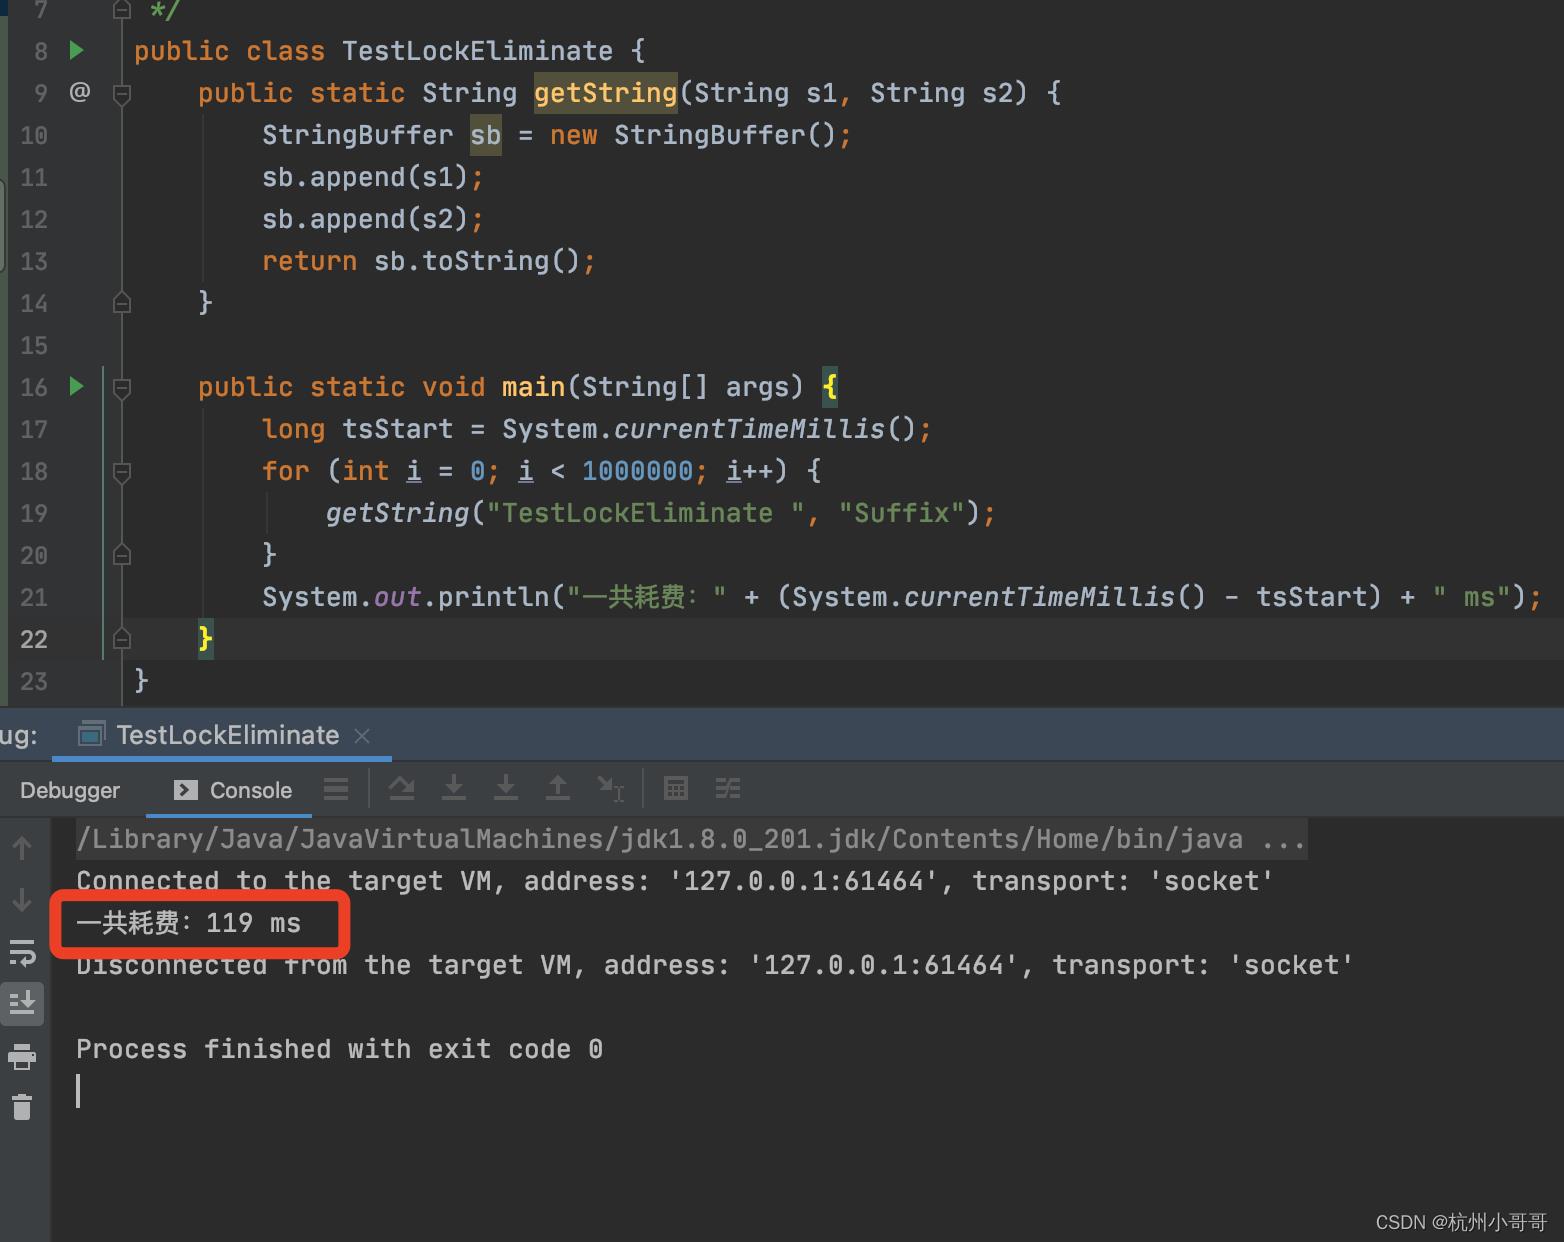Click line number 19 in the gutter
1564x1242 pixels.
(34, 513)
